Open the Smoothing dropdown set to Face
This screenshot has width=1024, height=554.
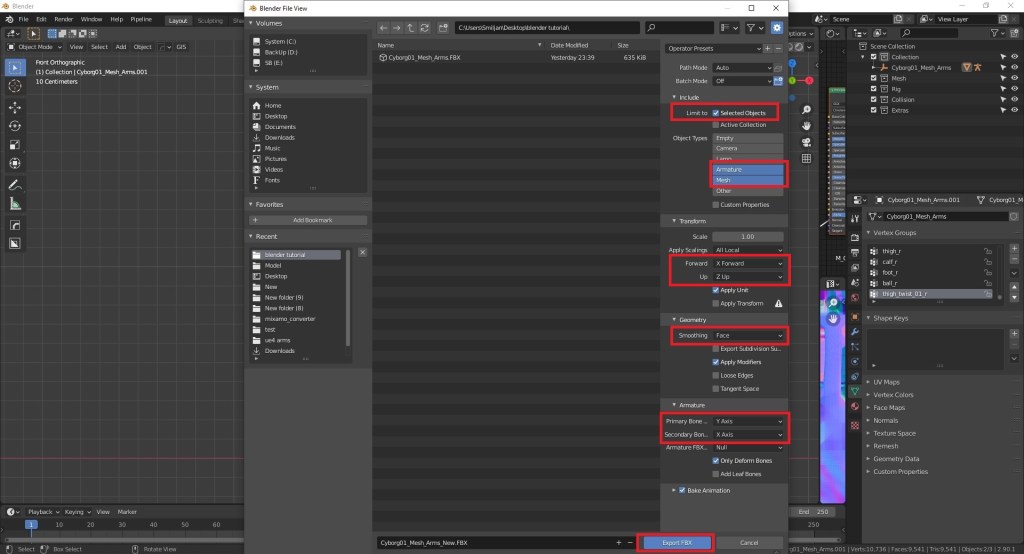tap(749, 335)
